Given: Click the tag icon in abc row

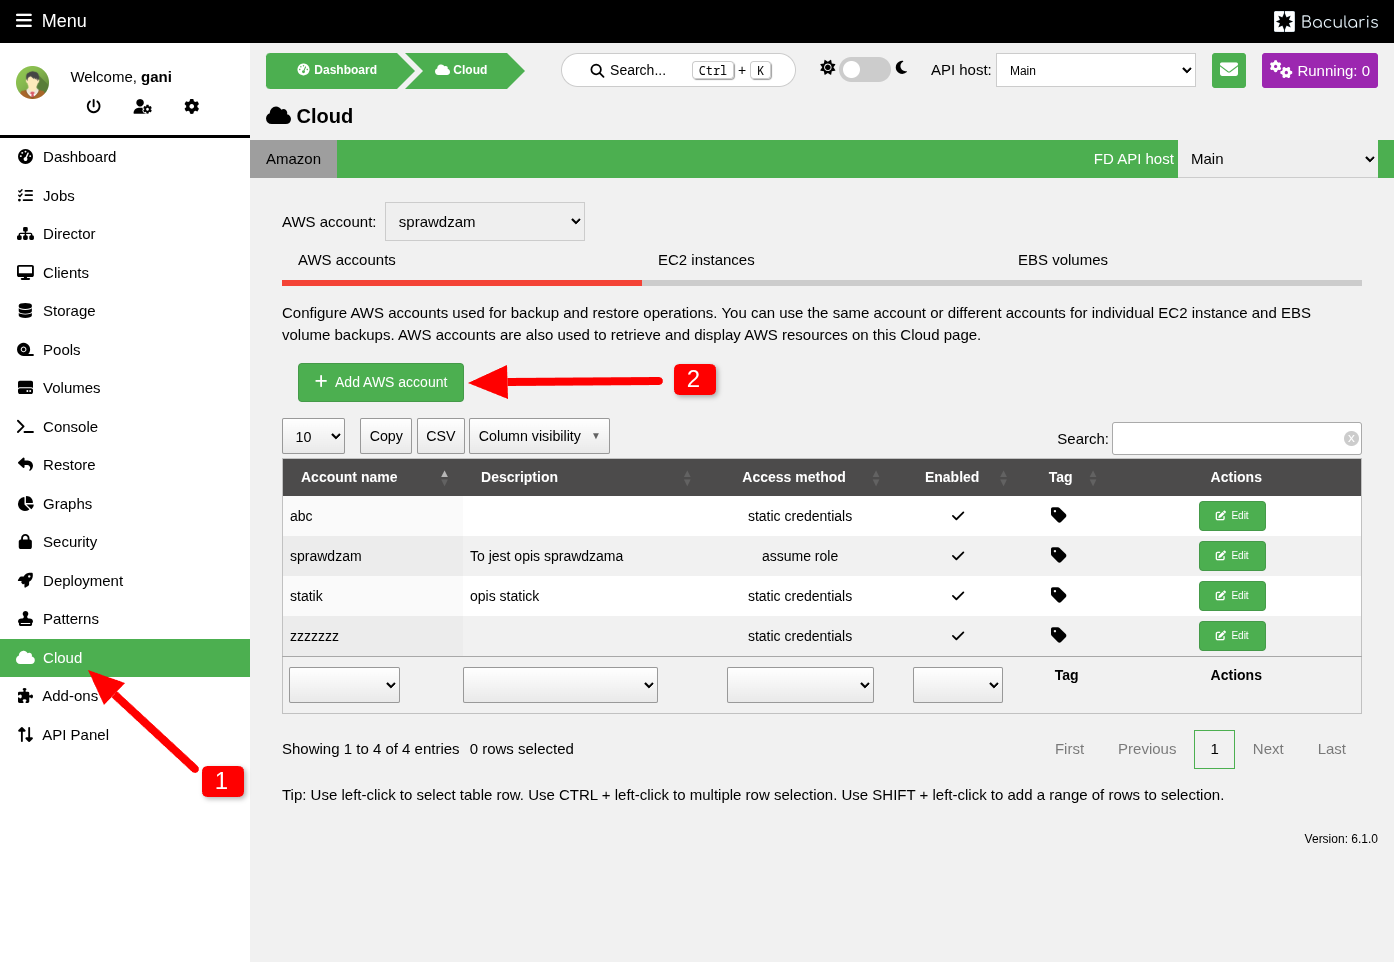Looking at the screenshot, I should pyautogui.click(x=1059, y=515).
